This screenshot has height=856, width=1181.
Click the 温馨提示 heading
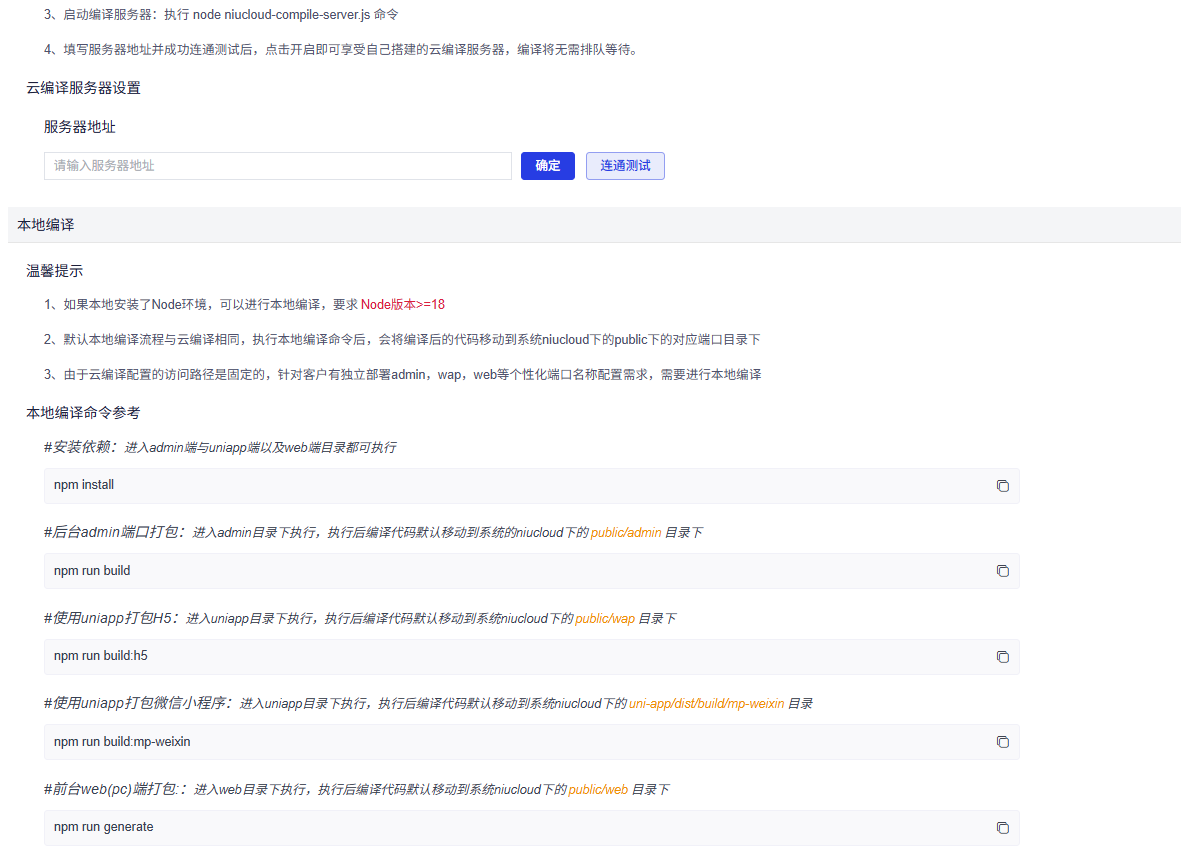tap(54, 271)
